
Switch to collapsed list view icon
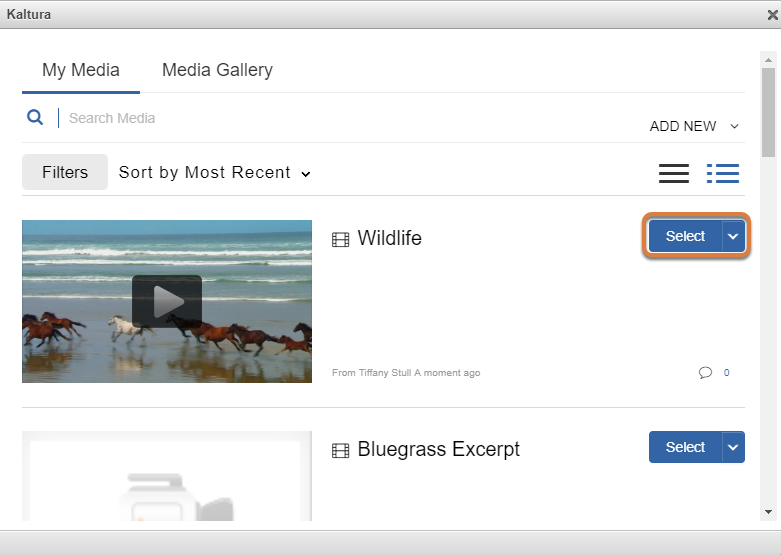pyautogui.click(x=673, y=173)
